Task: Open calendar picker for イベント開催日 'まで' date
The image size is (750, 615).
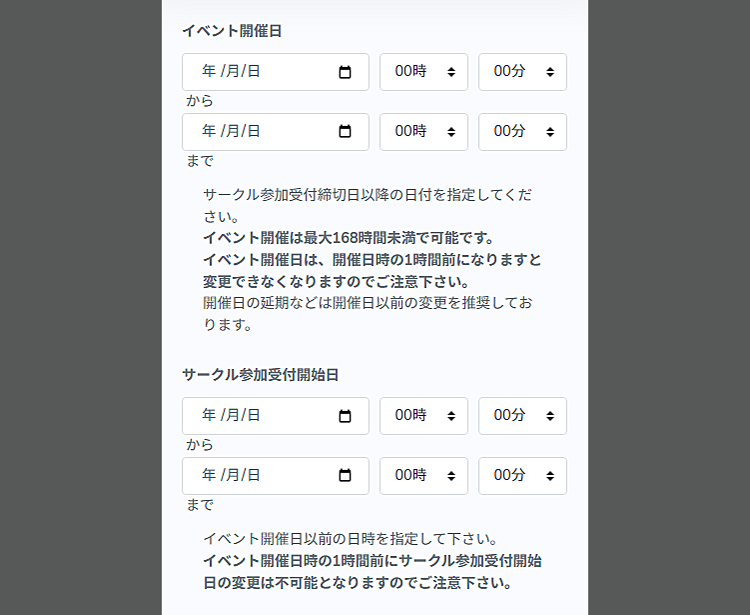Action: pos(345,132)
